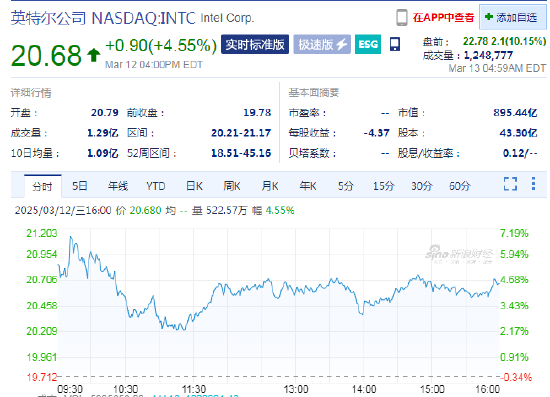Click the 每股收益 value -4.37

(376, 133)
